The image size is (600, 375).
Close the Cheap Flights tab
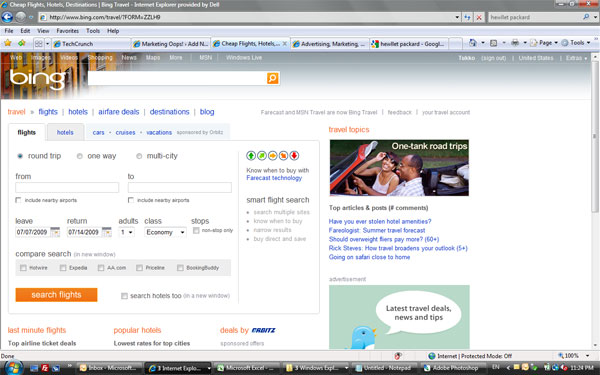pos(285,44)
